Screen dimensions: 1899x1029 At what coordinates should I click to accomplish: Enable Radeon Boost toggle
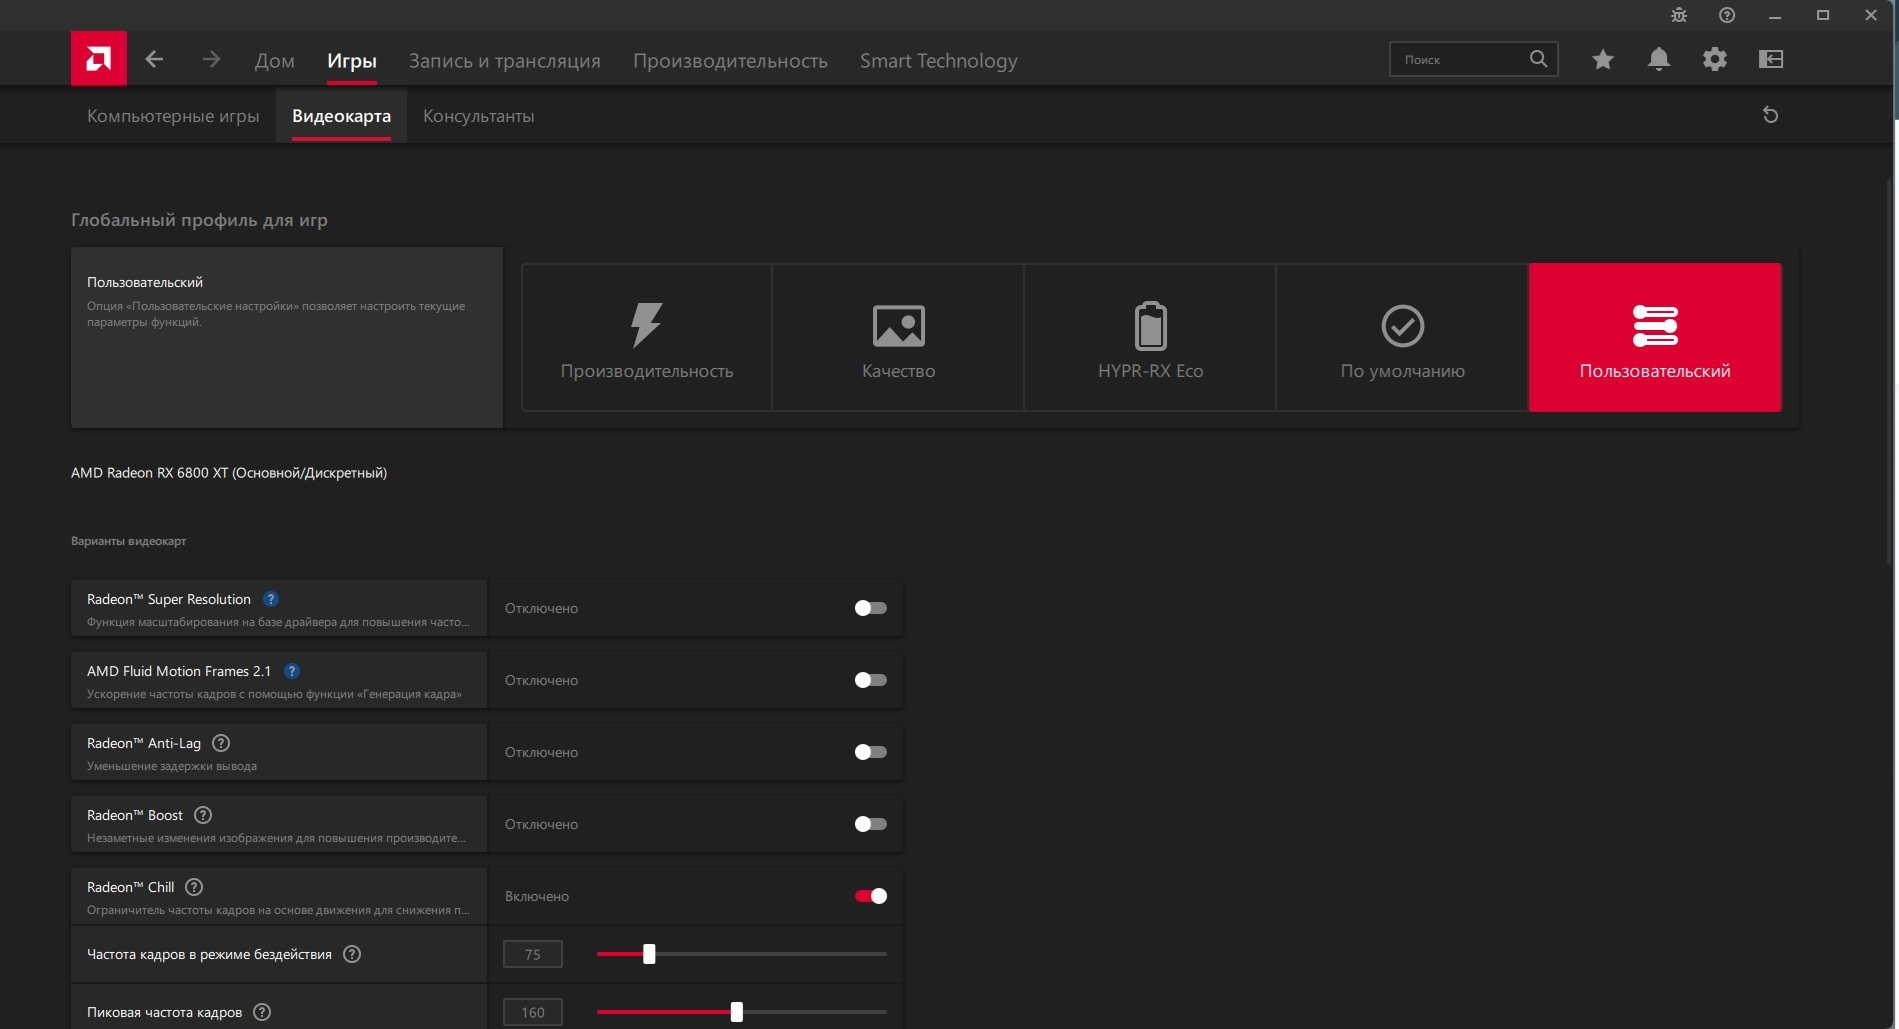point(871,824)
